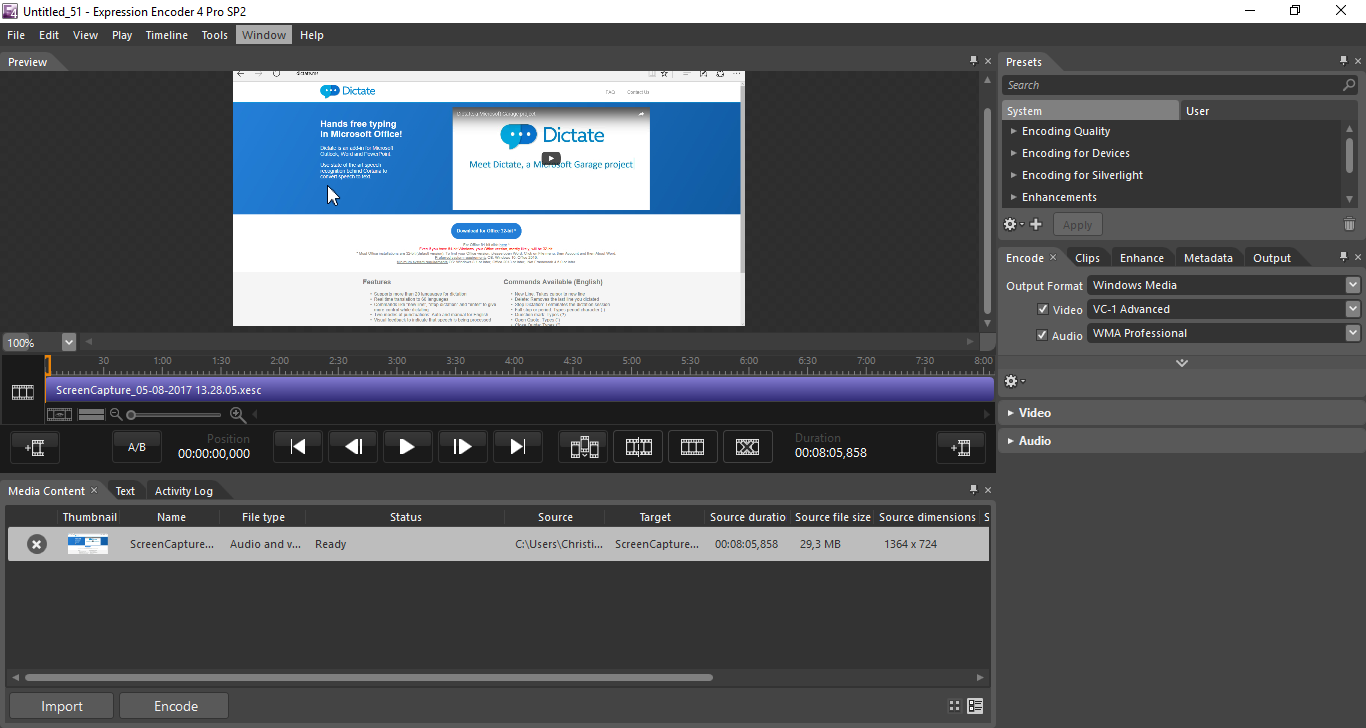1366x728 pixels.
Task: Remove ScreenCapture item with X icon
Action: coord(36,544)
